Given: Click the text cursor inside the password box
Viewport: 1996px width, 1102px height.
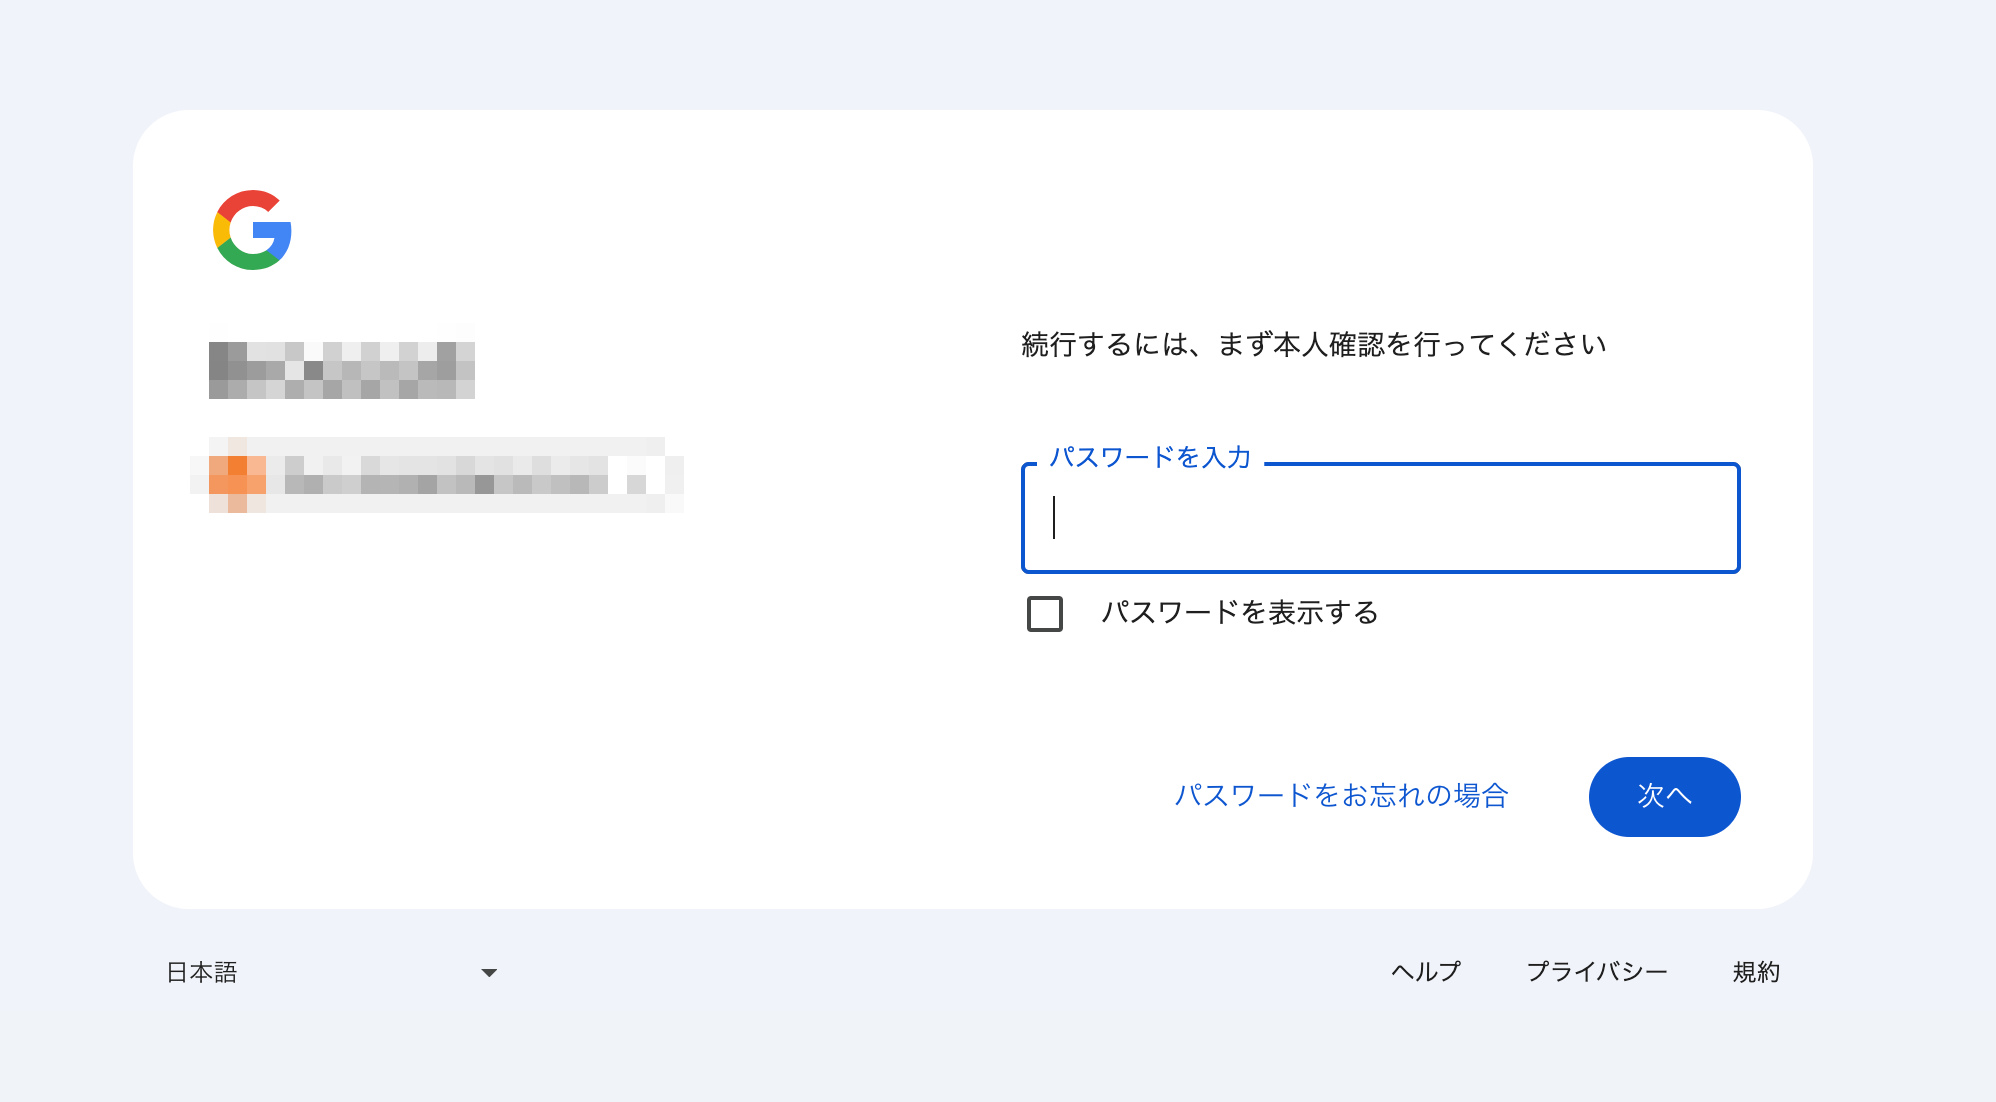Looking at the screenshot, I should [x=1054, y=518].
